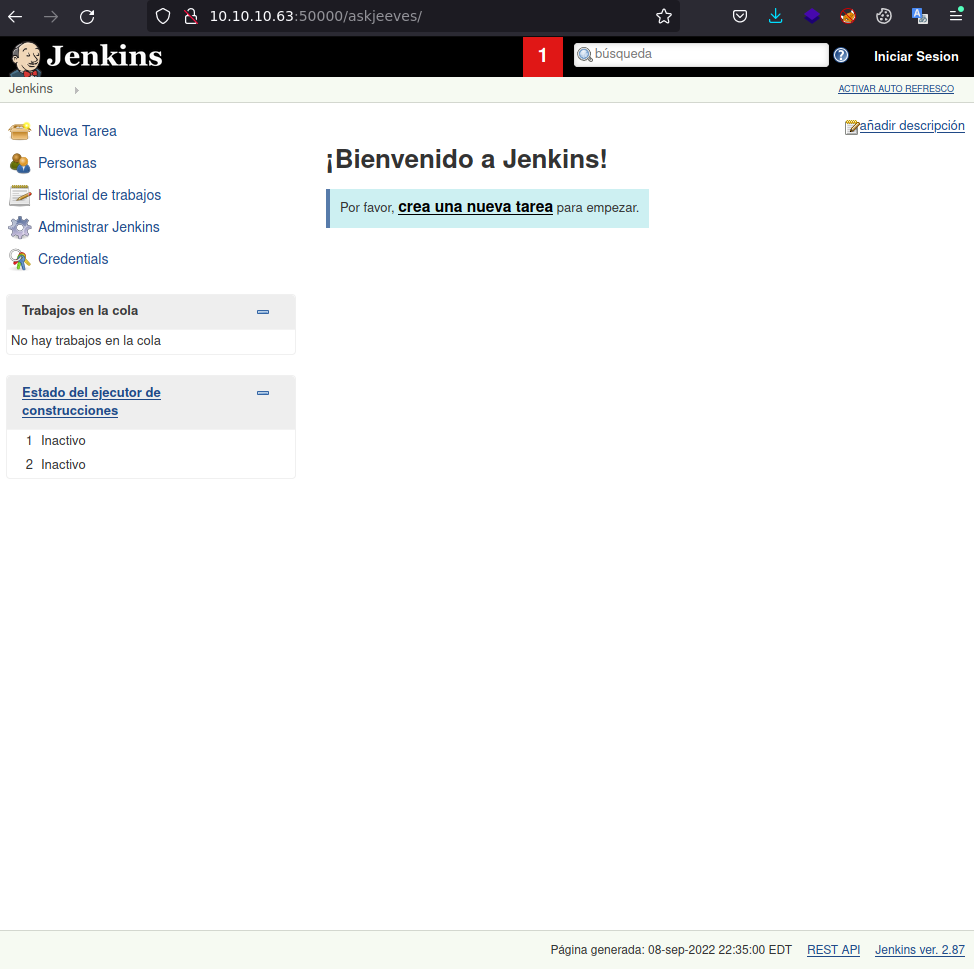Click the cookie extension icon
Viewport: 974px width, 969px height.
(x=883, y=16)
